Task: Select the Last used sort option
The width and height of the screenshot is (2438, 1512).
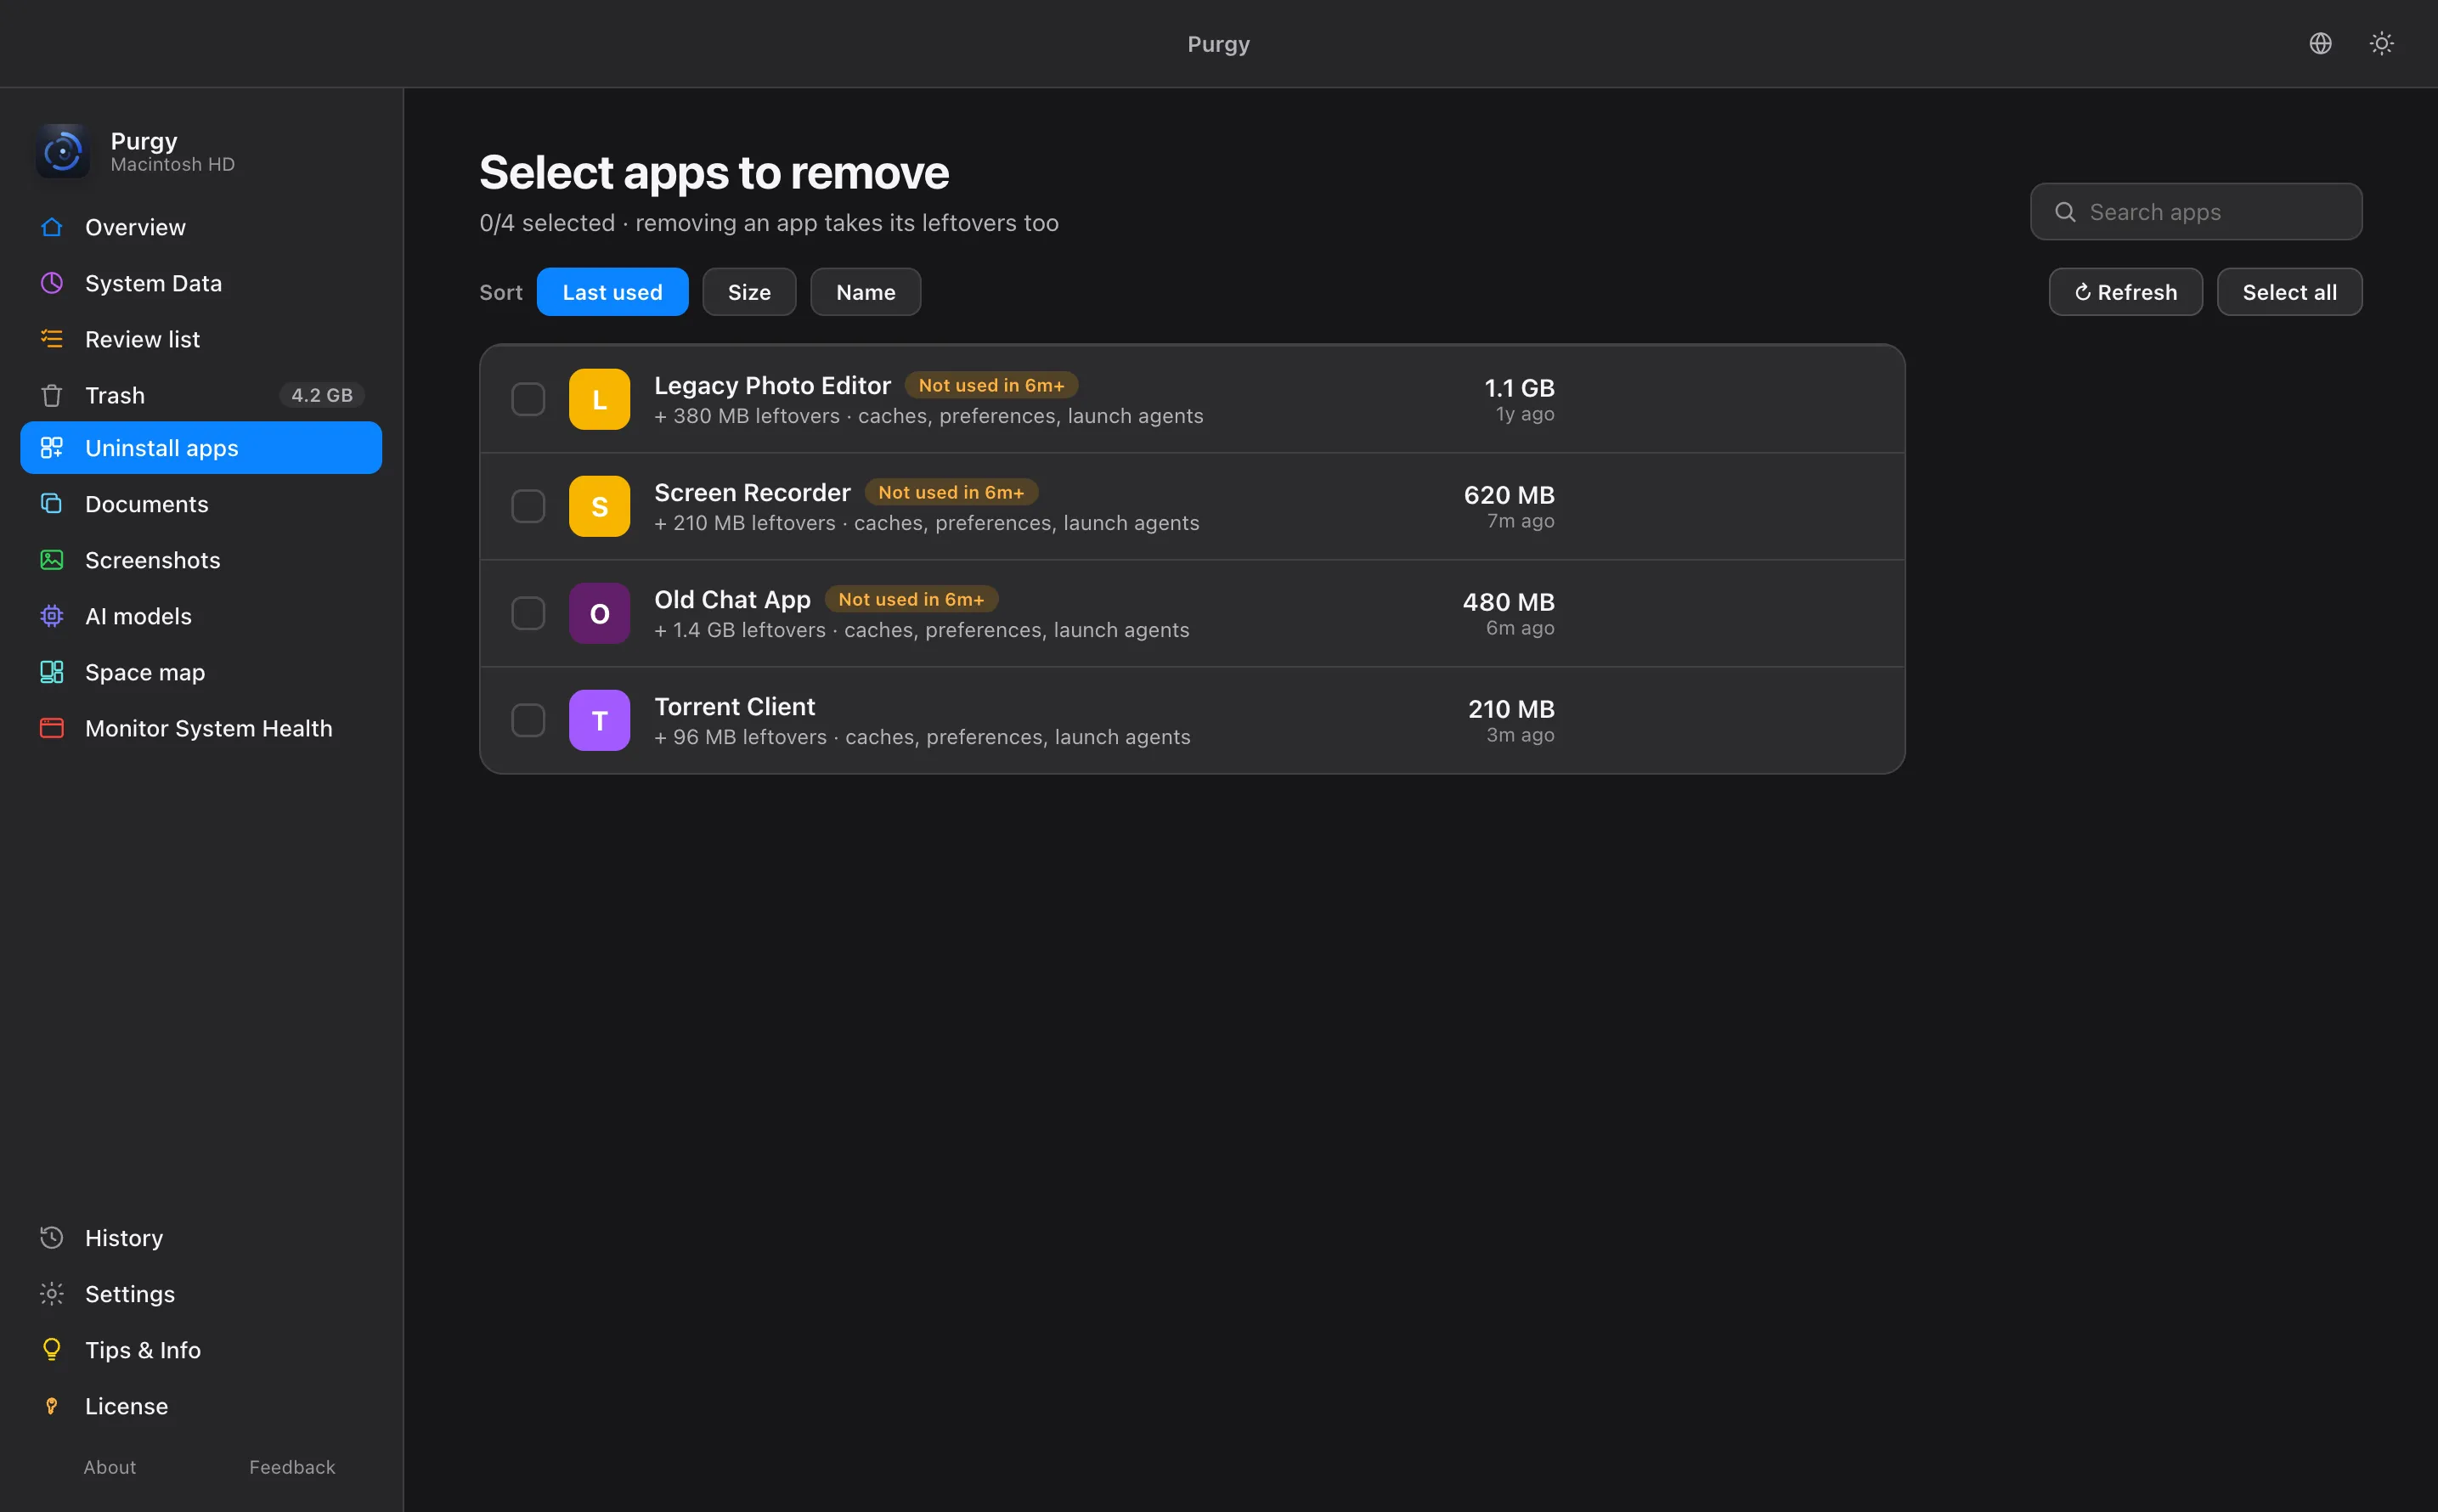Action: [612, 292]
